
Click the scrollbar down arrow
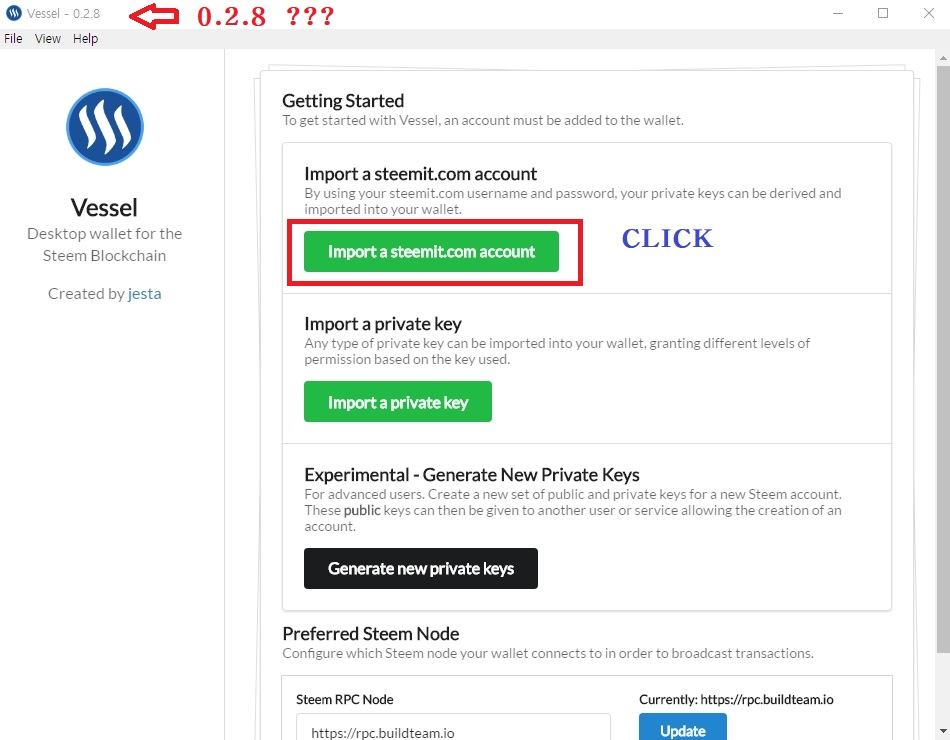click(943, 731)
